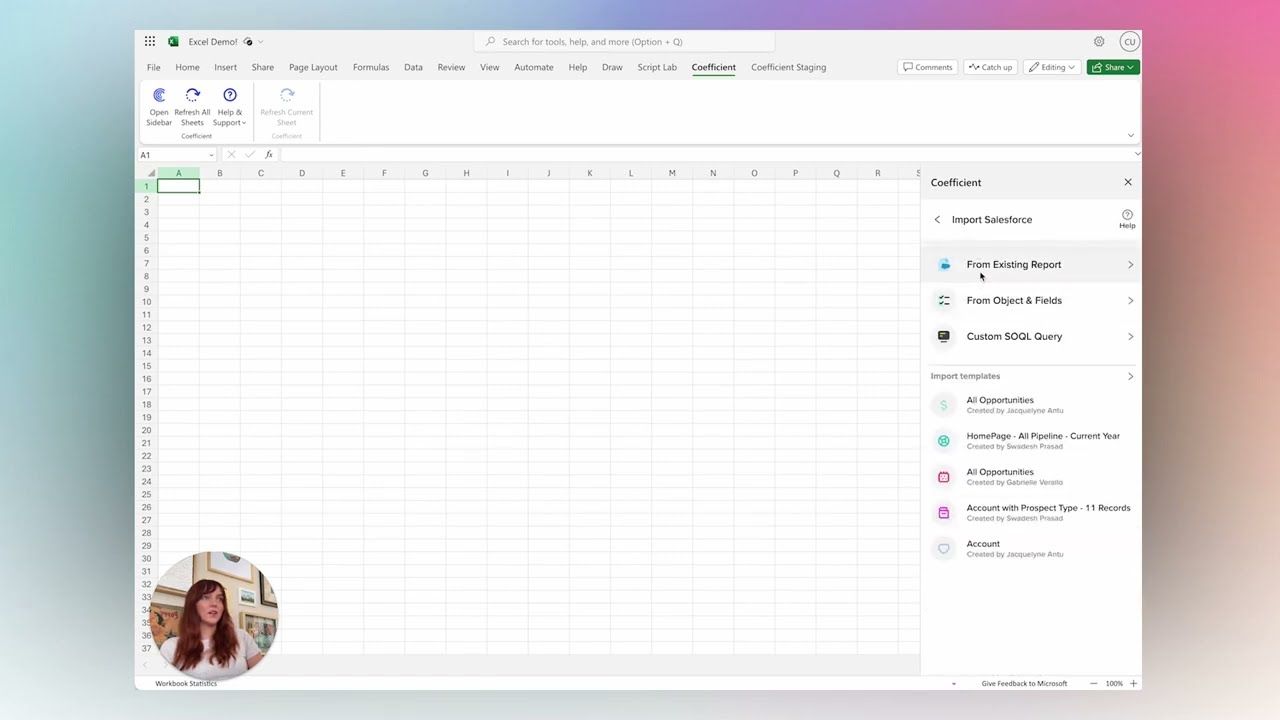This screenshot has height=720, width=1280.
Task: Click the search box in title bar
Action: coord(624,42)
